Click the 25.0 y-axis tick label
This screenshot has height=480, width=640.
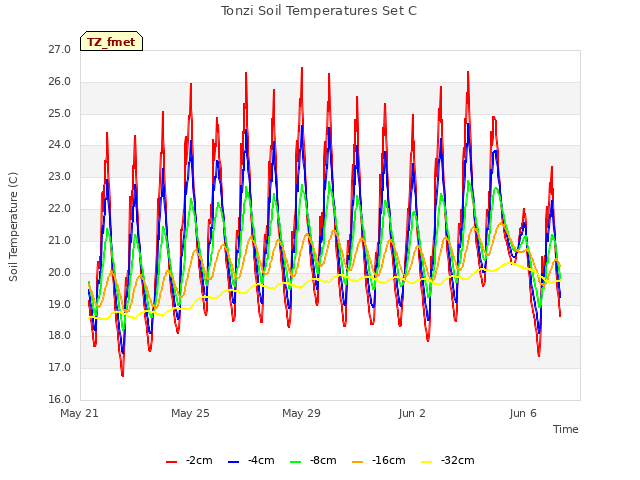[x=60, y=113]
